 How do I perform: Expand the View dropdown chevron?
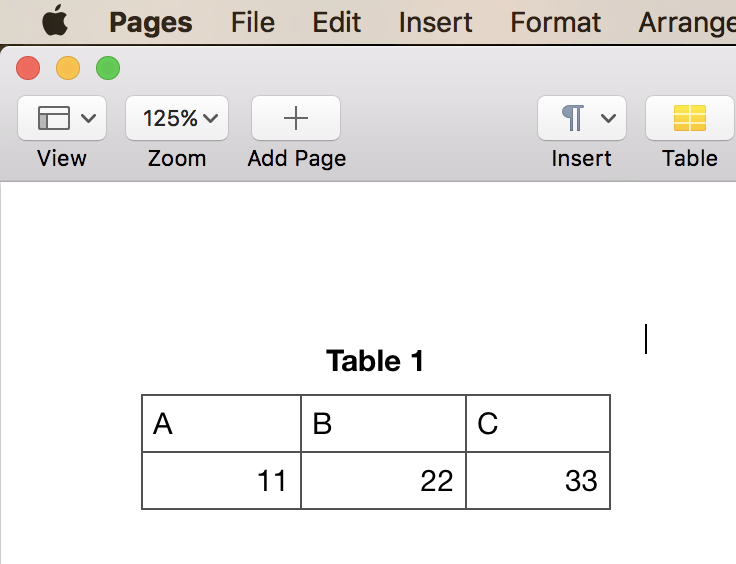pos(88,119)
